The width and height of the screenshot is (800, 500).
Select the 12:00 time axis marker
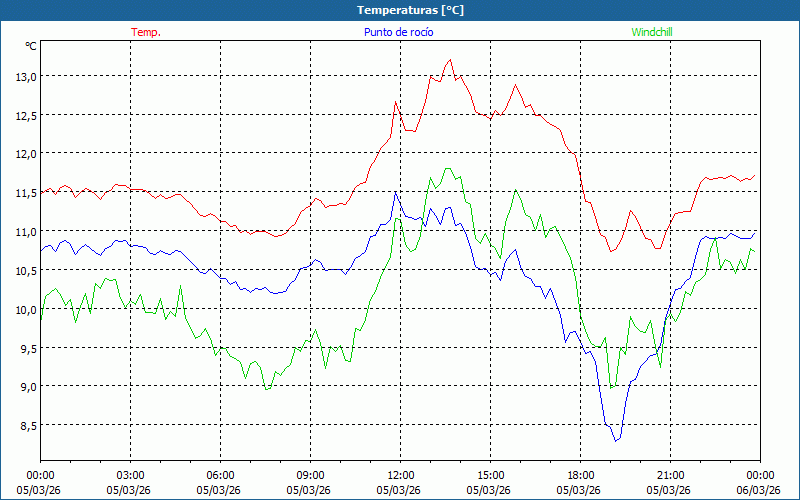400,475
